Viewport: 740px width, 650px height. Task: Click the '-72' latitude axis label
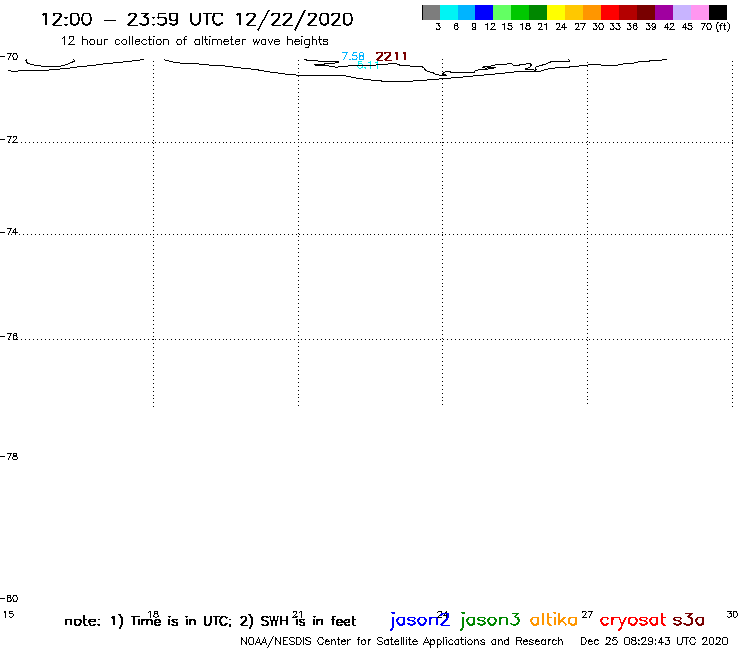click(9, 140)
